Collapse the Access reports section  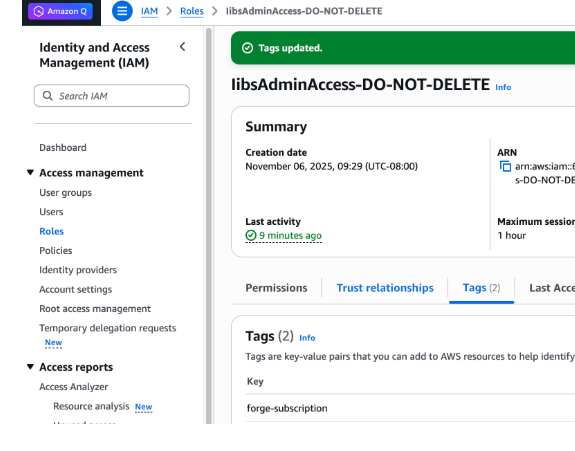(x=30, y=367)
